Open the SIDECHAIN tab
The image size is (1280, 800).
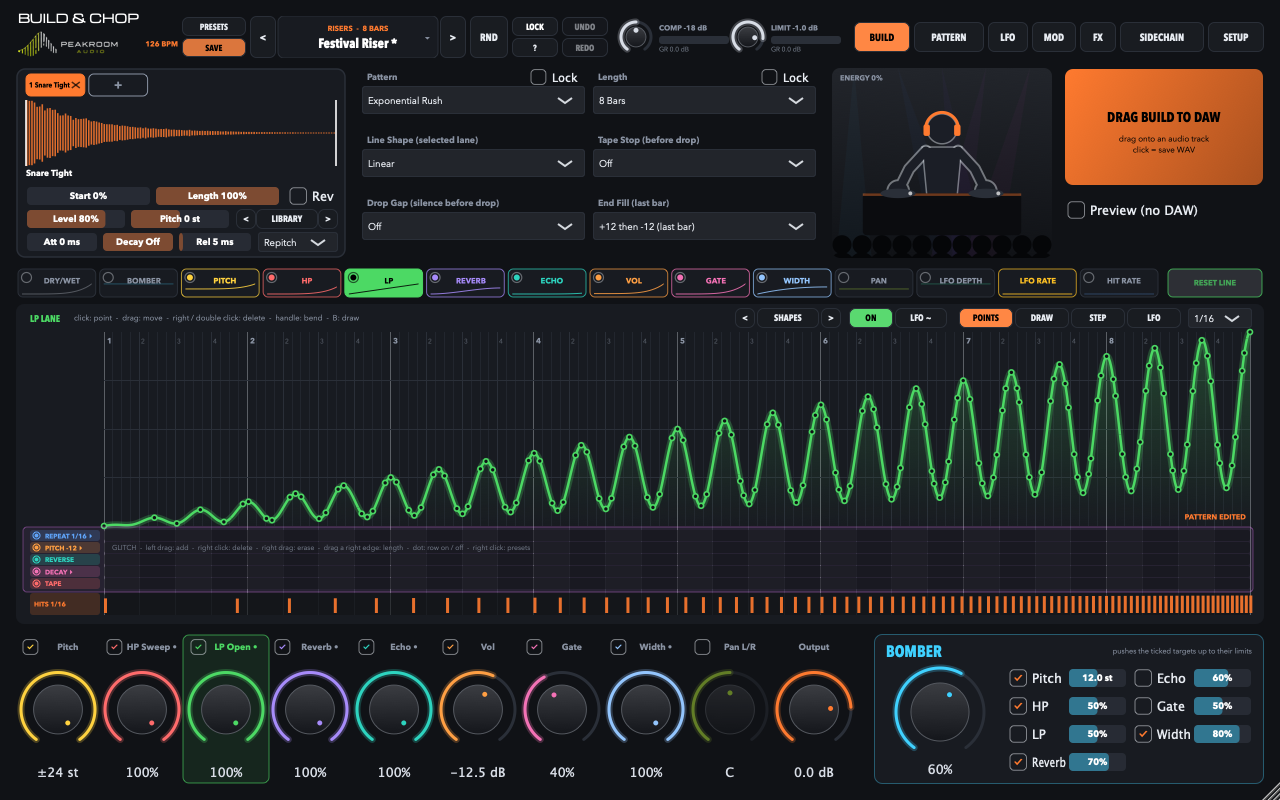pyautogui.click(x=1160, y=37)
